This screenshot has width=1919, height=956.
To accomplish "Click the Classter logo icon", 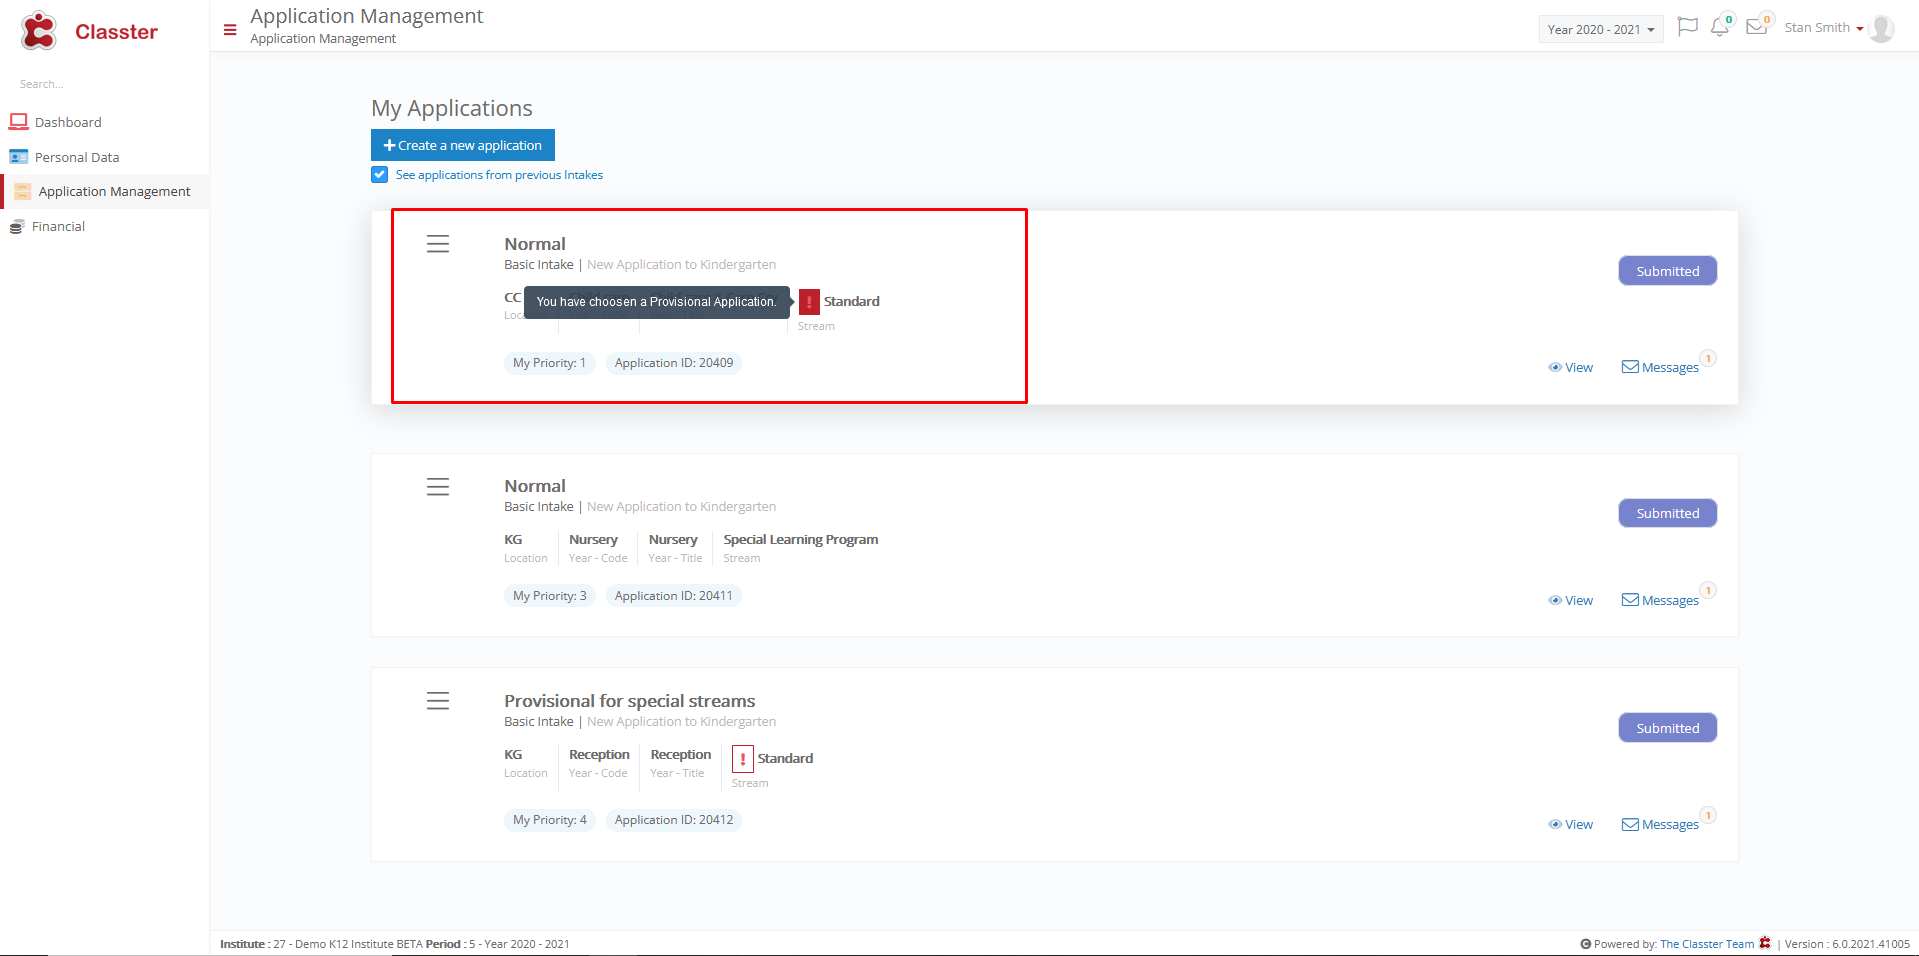I will [x=39, y=31].
